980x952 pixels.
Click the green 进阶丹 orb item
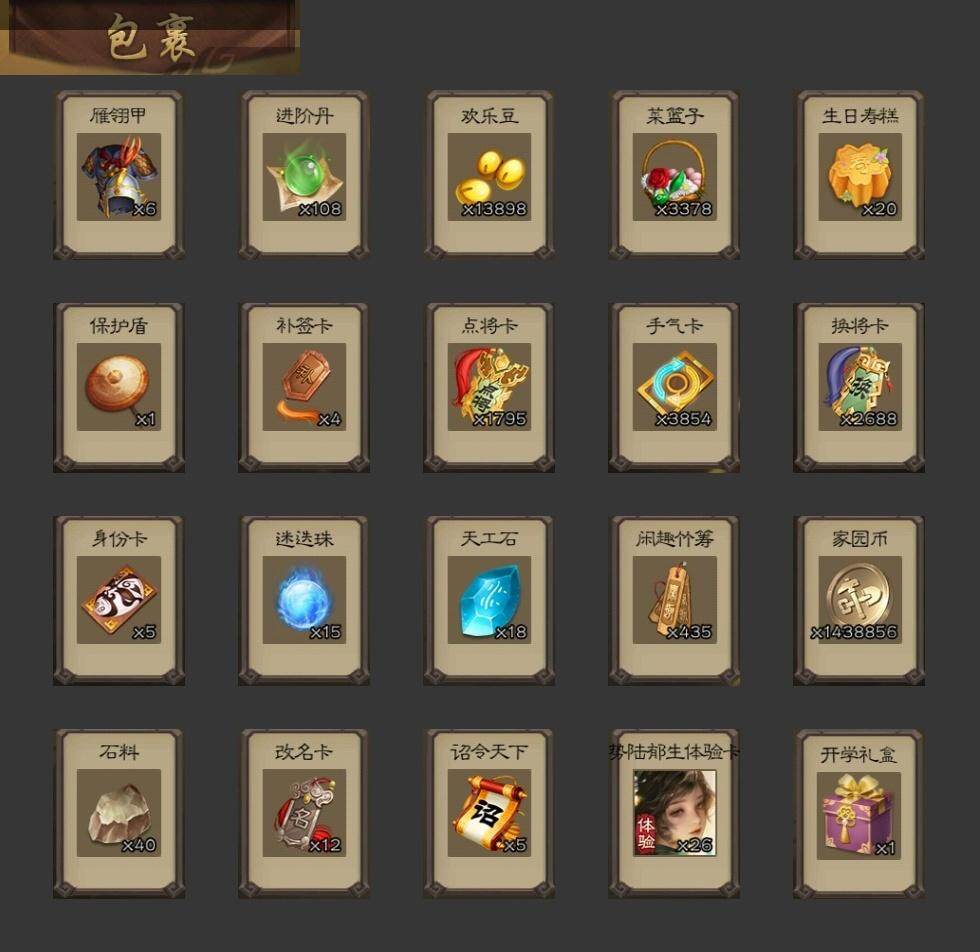tap(304, 176)
